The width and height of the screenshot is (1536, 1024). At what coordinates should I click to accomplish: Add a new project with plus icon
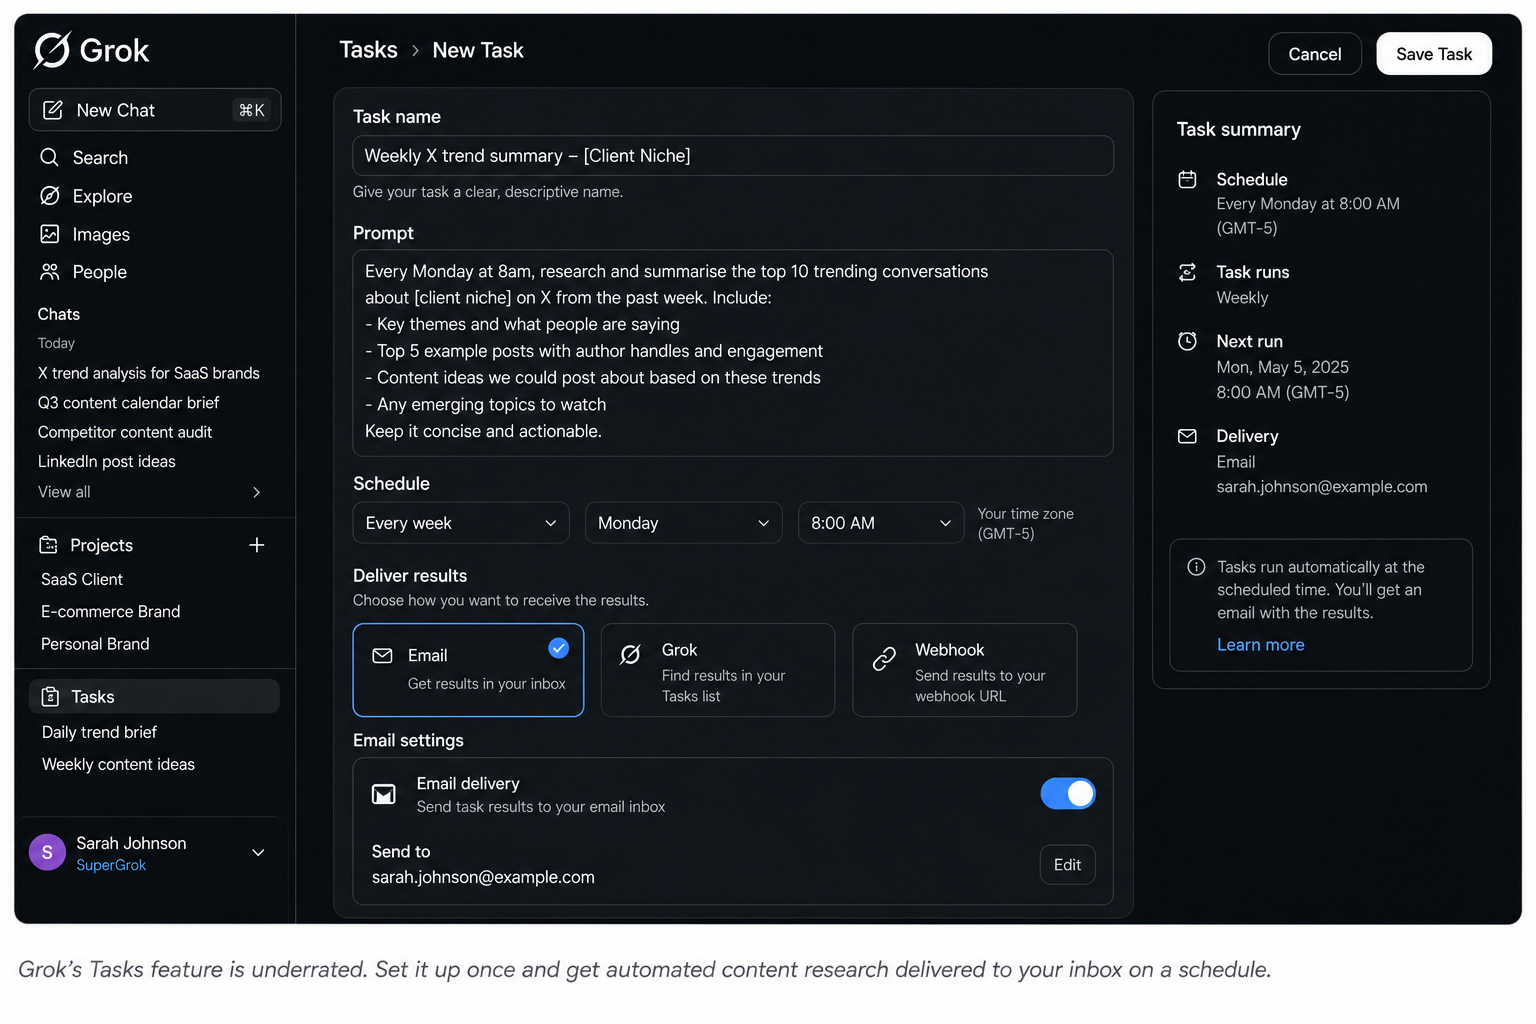pyautogui.click(x=257, y=545)
